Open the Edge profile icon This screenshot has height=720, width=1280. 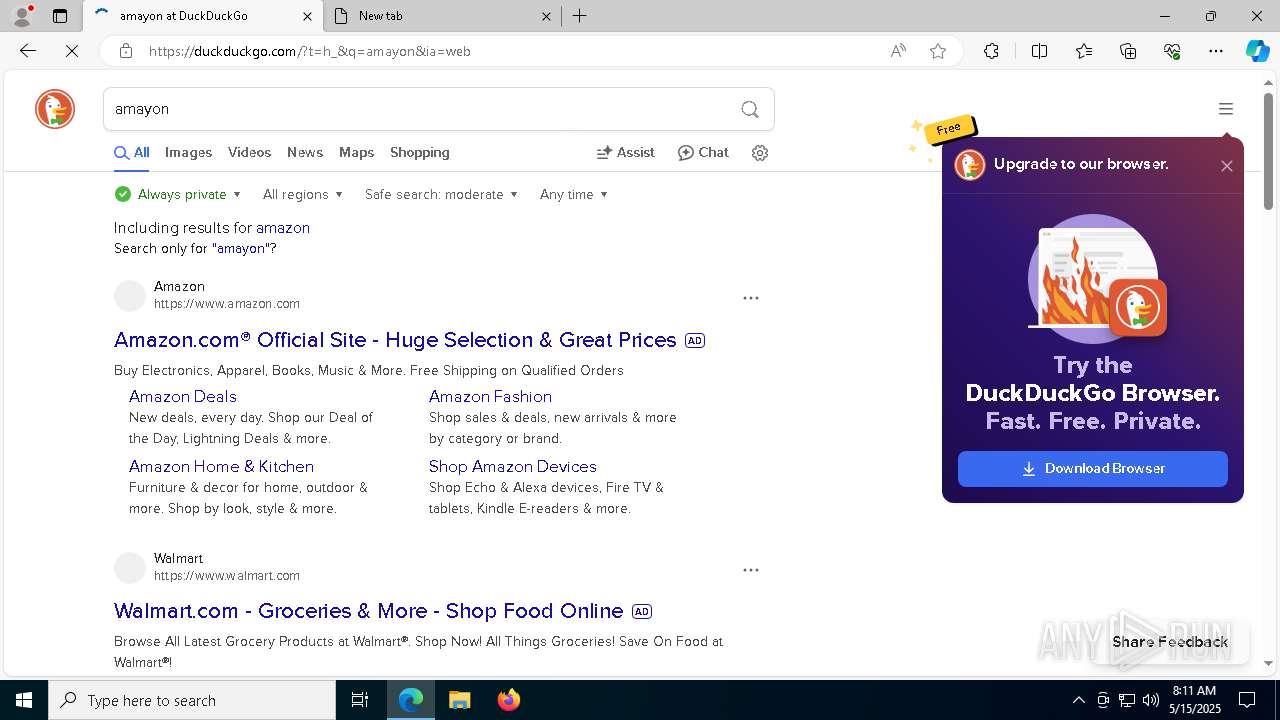(x=22, y=16)
